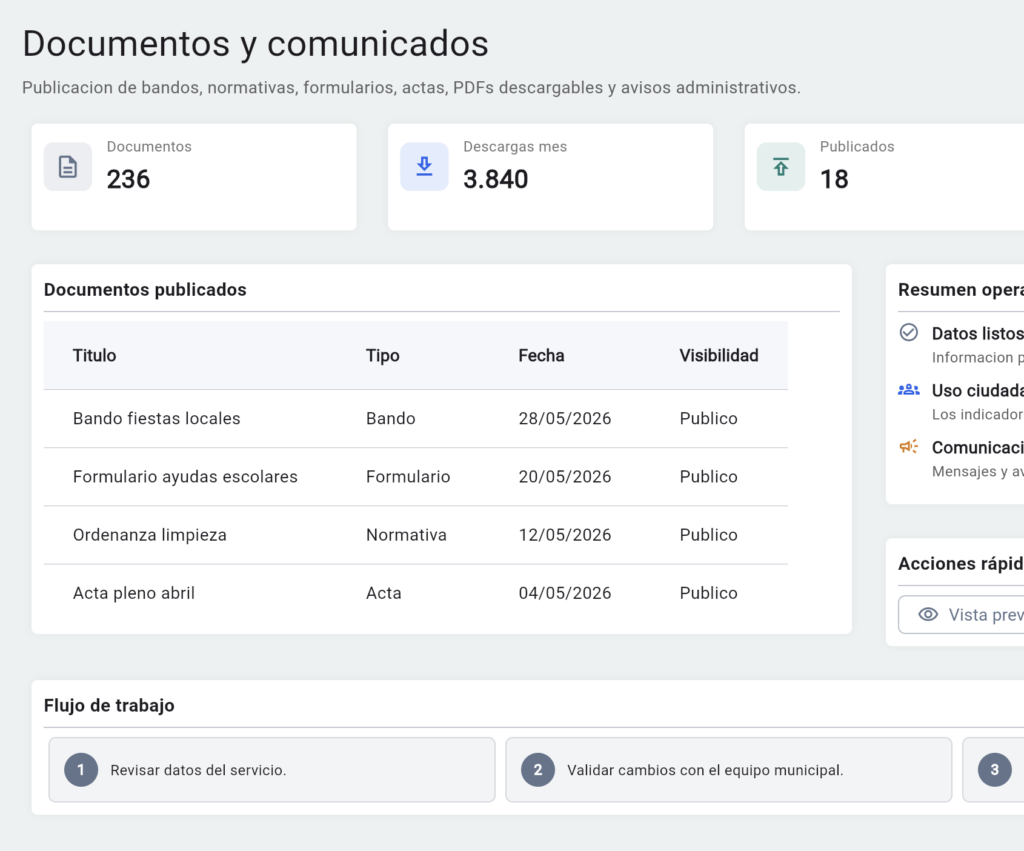1024x851 pixels.
Task: Open the Vista previa quick action
Action: pyautogui.click(x=961, y=615)
